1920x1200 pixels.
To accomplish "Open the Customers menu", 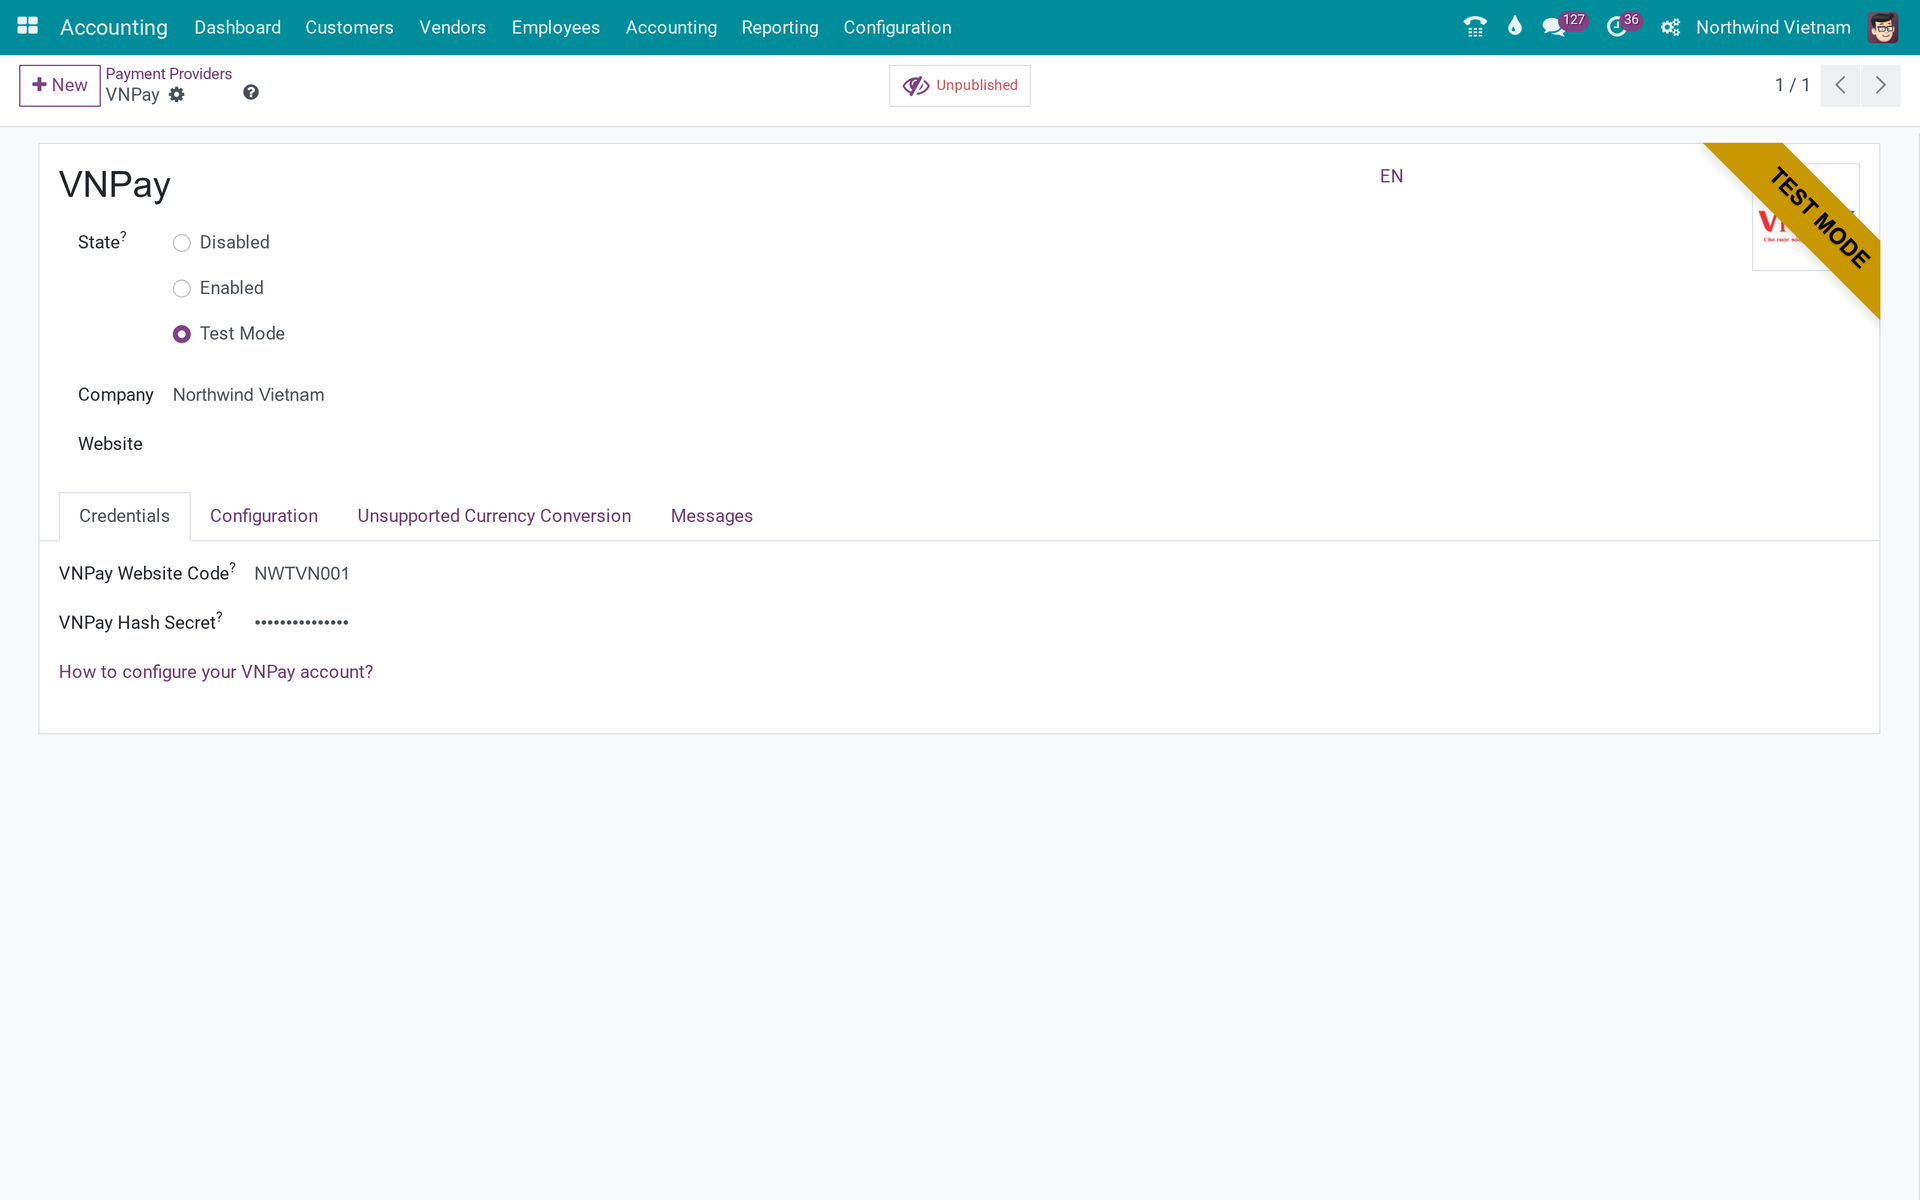I will coord(349,27).
